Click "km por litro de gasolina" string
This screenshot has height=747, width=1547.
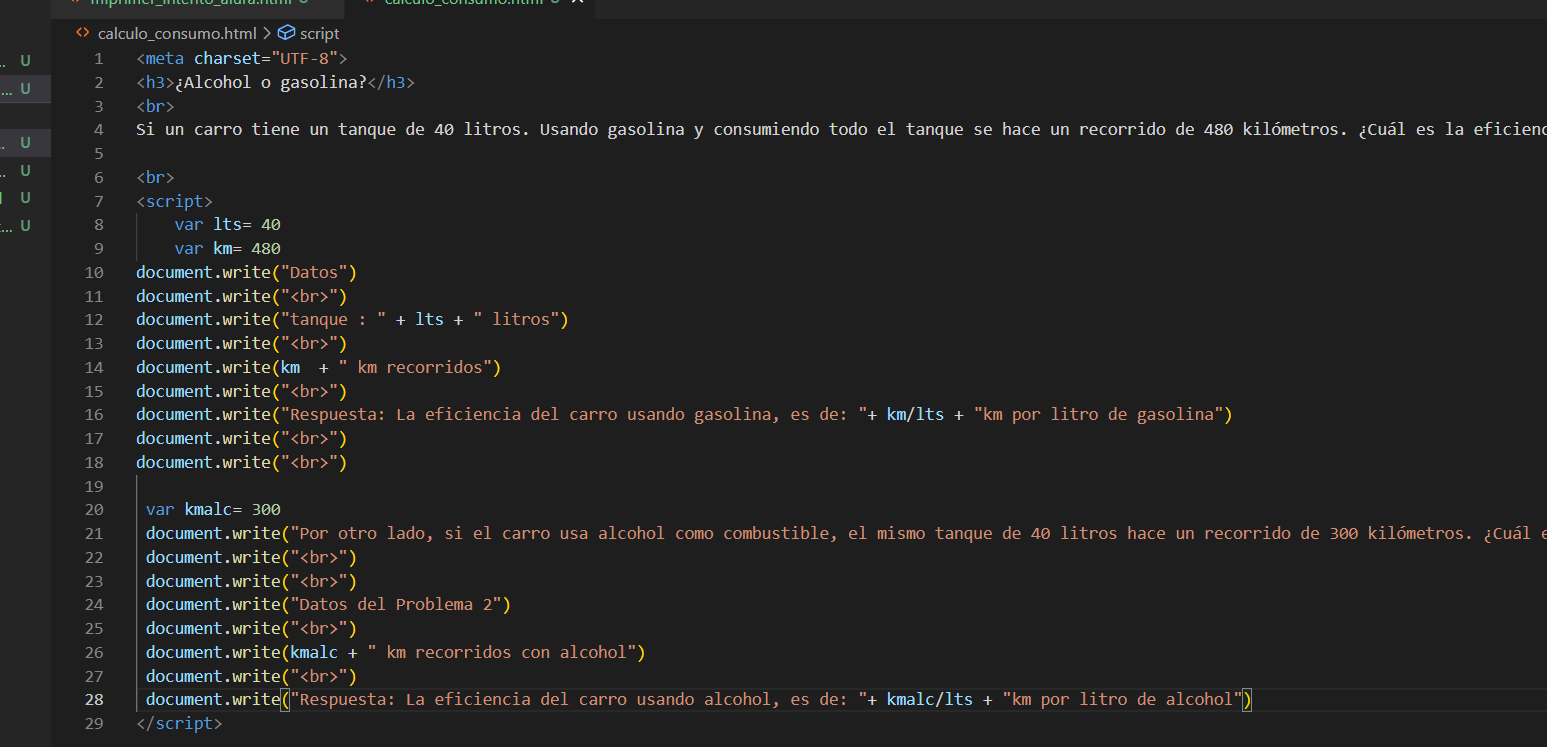pyautogui.click(x=1098, y=414)
